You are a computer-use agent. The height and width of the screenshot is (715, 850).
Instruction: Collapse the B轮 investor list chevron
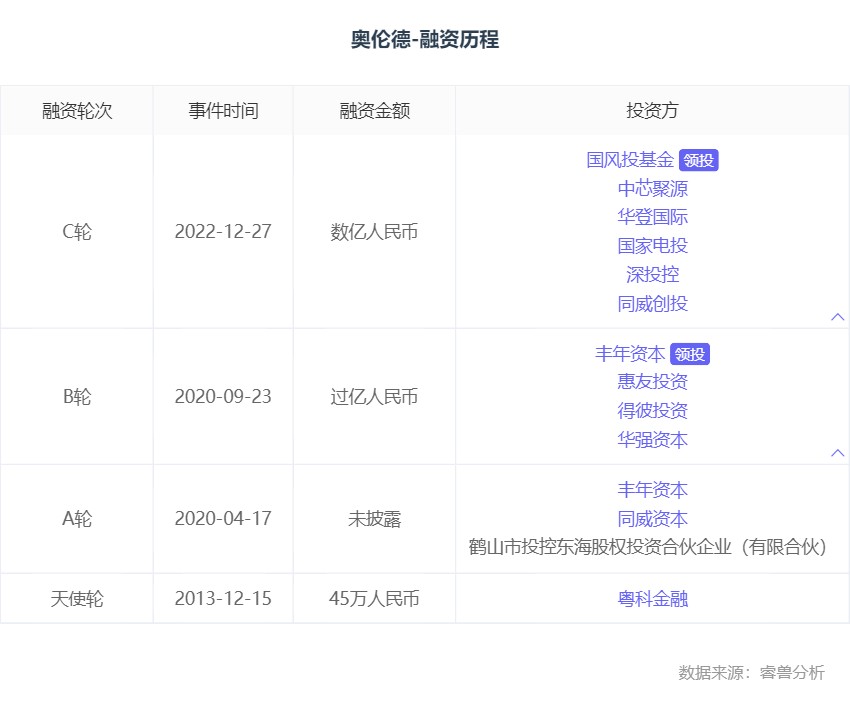838,453
